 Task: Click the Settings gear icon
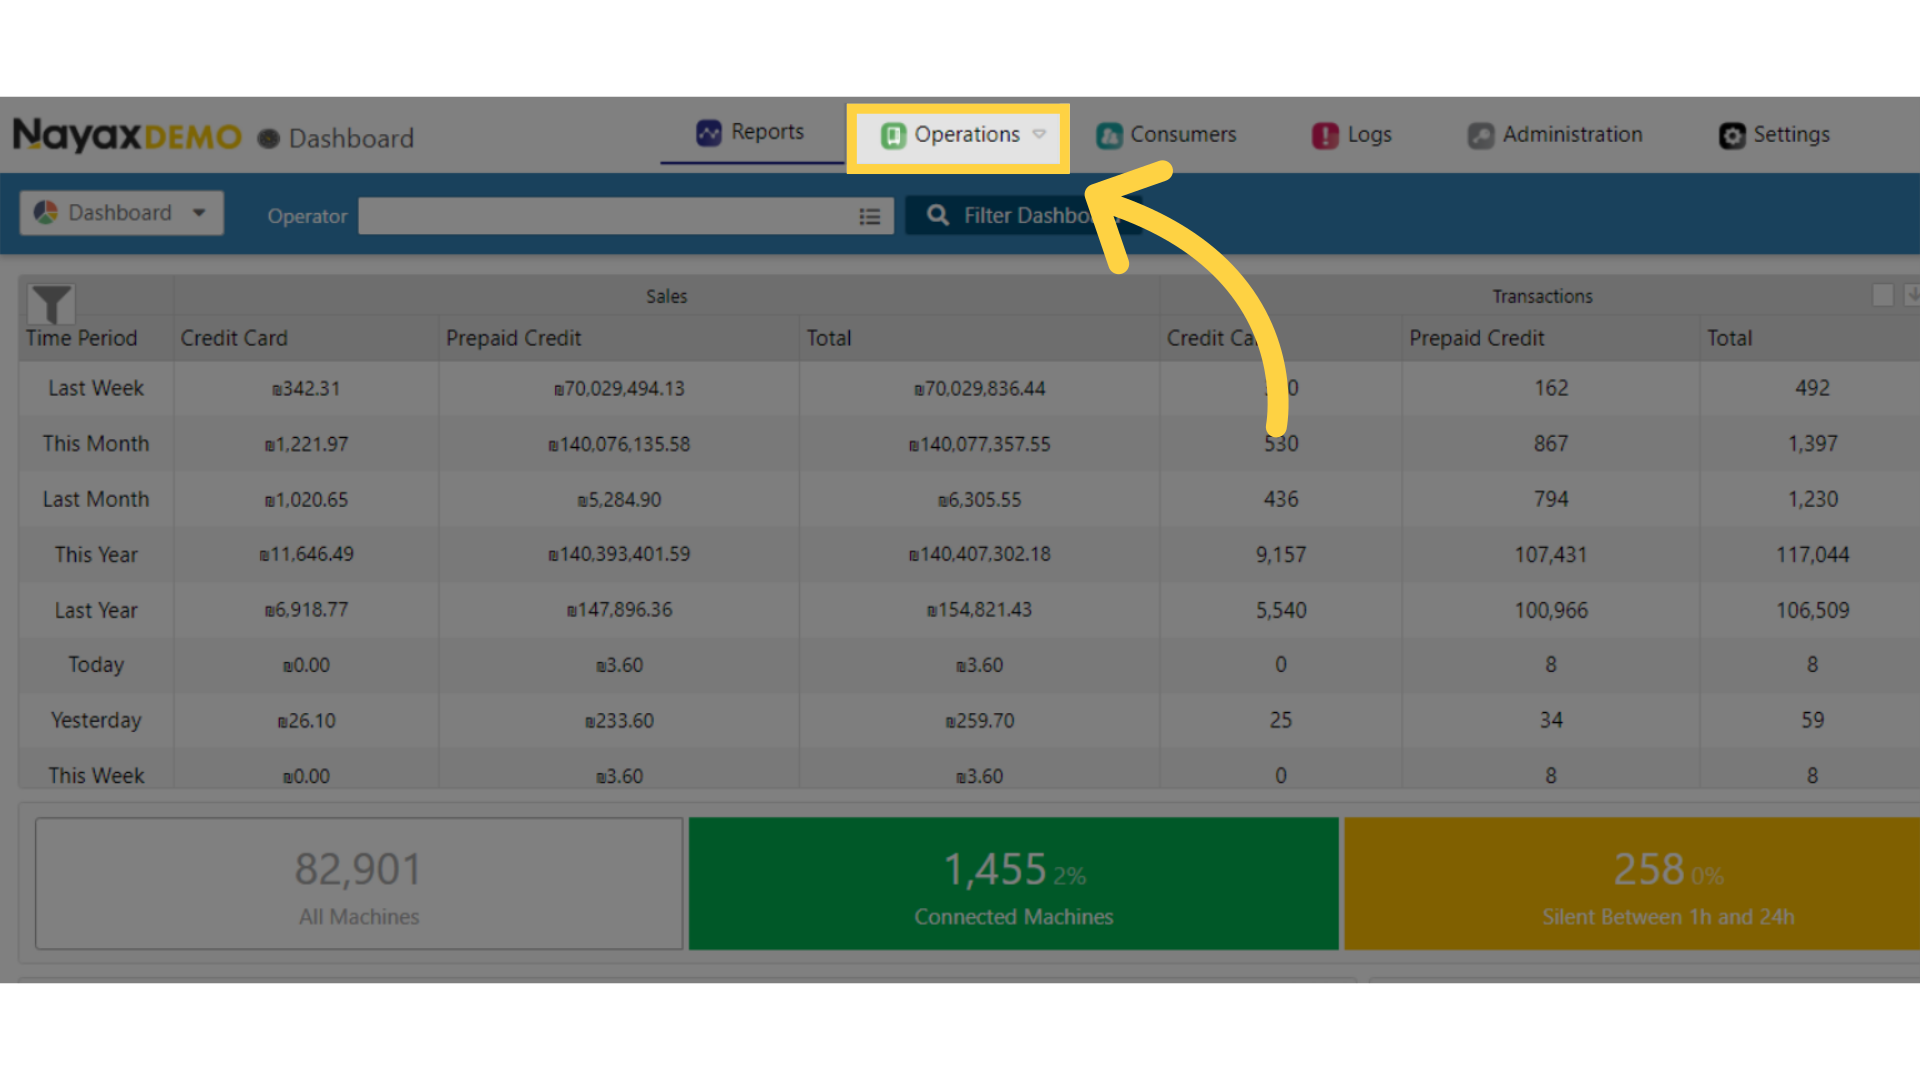1732,135
